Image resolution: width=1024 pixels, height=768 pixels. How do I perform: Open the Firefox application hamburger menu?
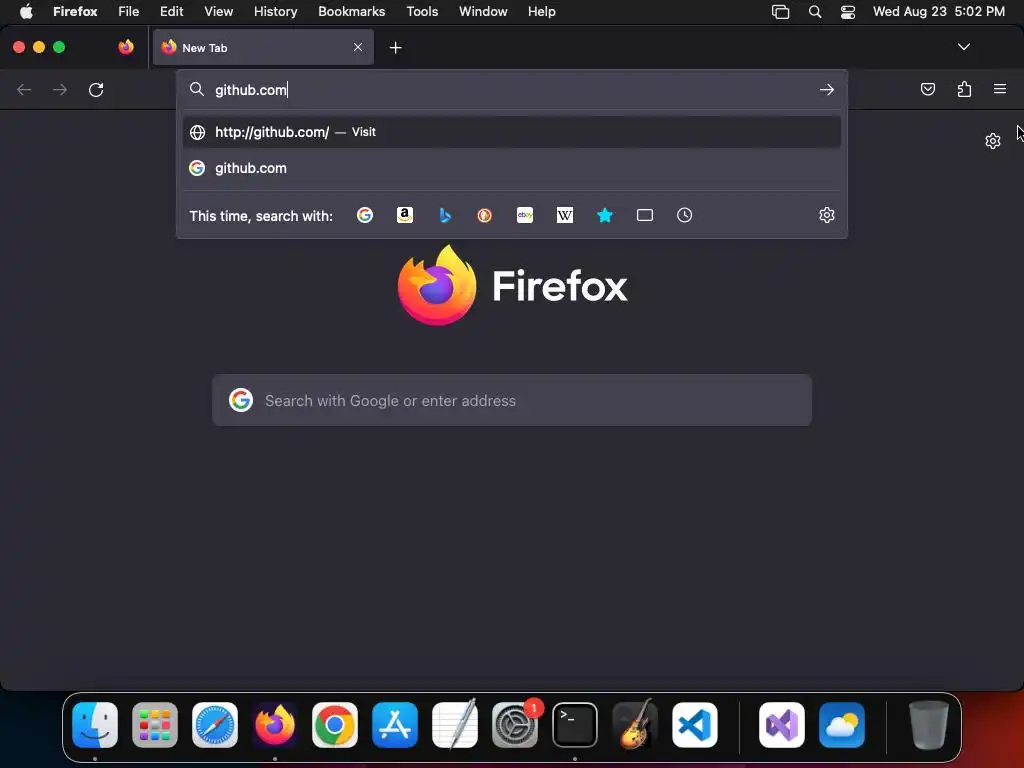[x=1000, y=89]
